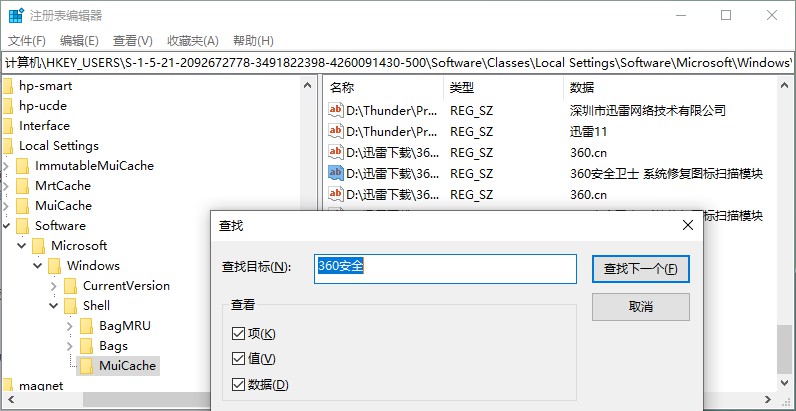Expand the BagMRU key
The width and height of the screenshot is (796, 411).
coord(70,326)
